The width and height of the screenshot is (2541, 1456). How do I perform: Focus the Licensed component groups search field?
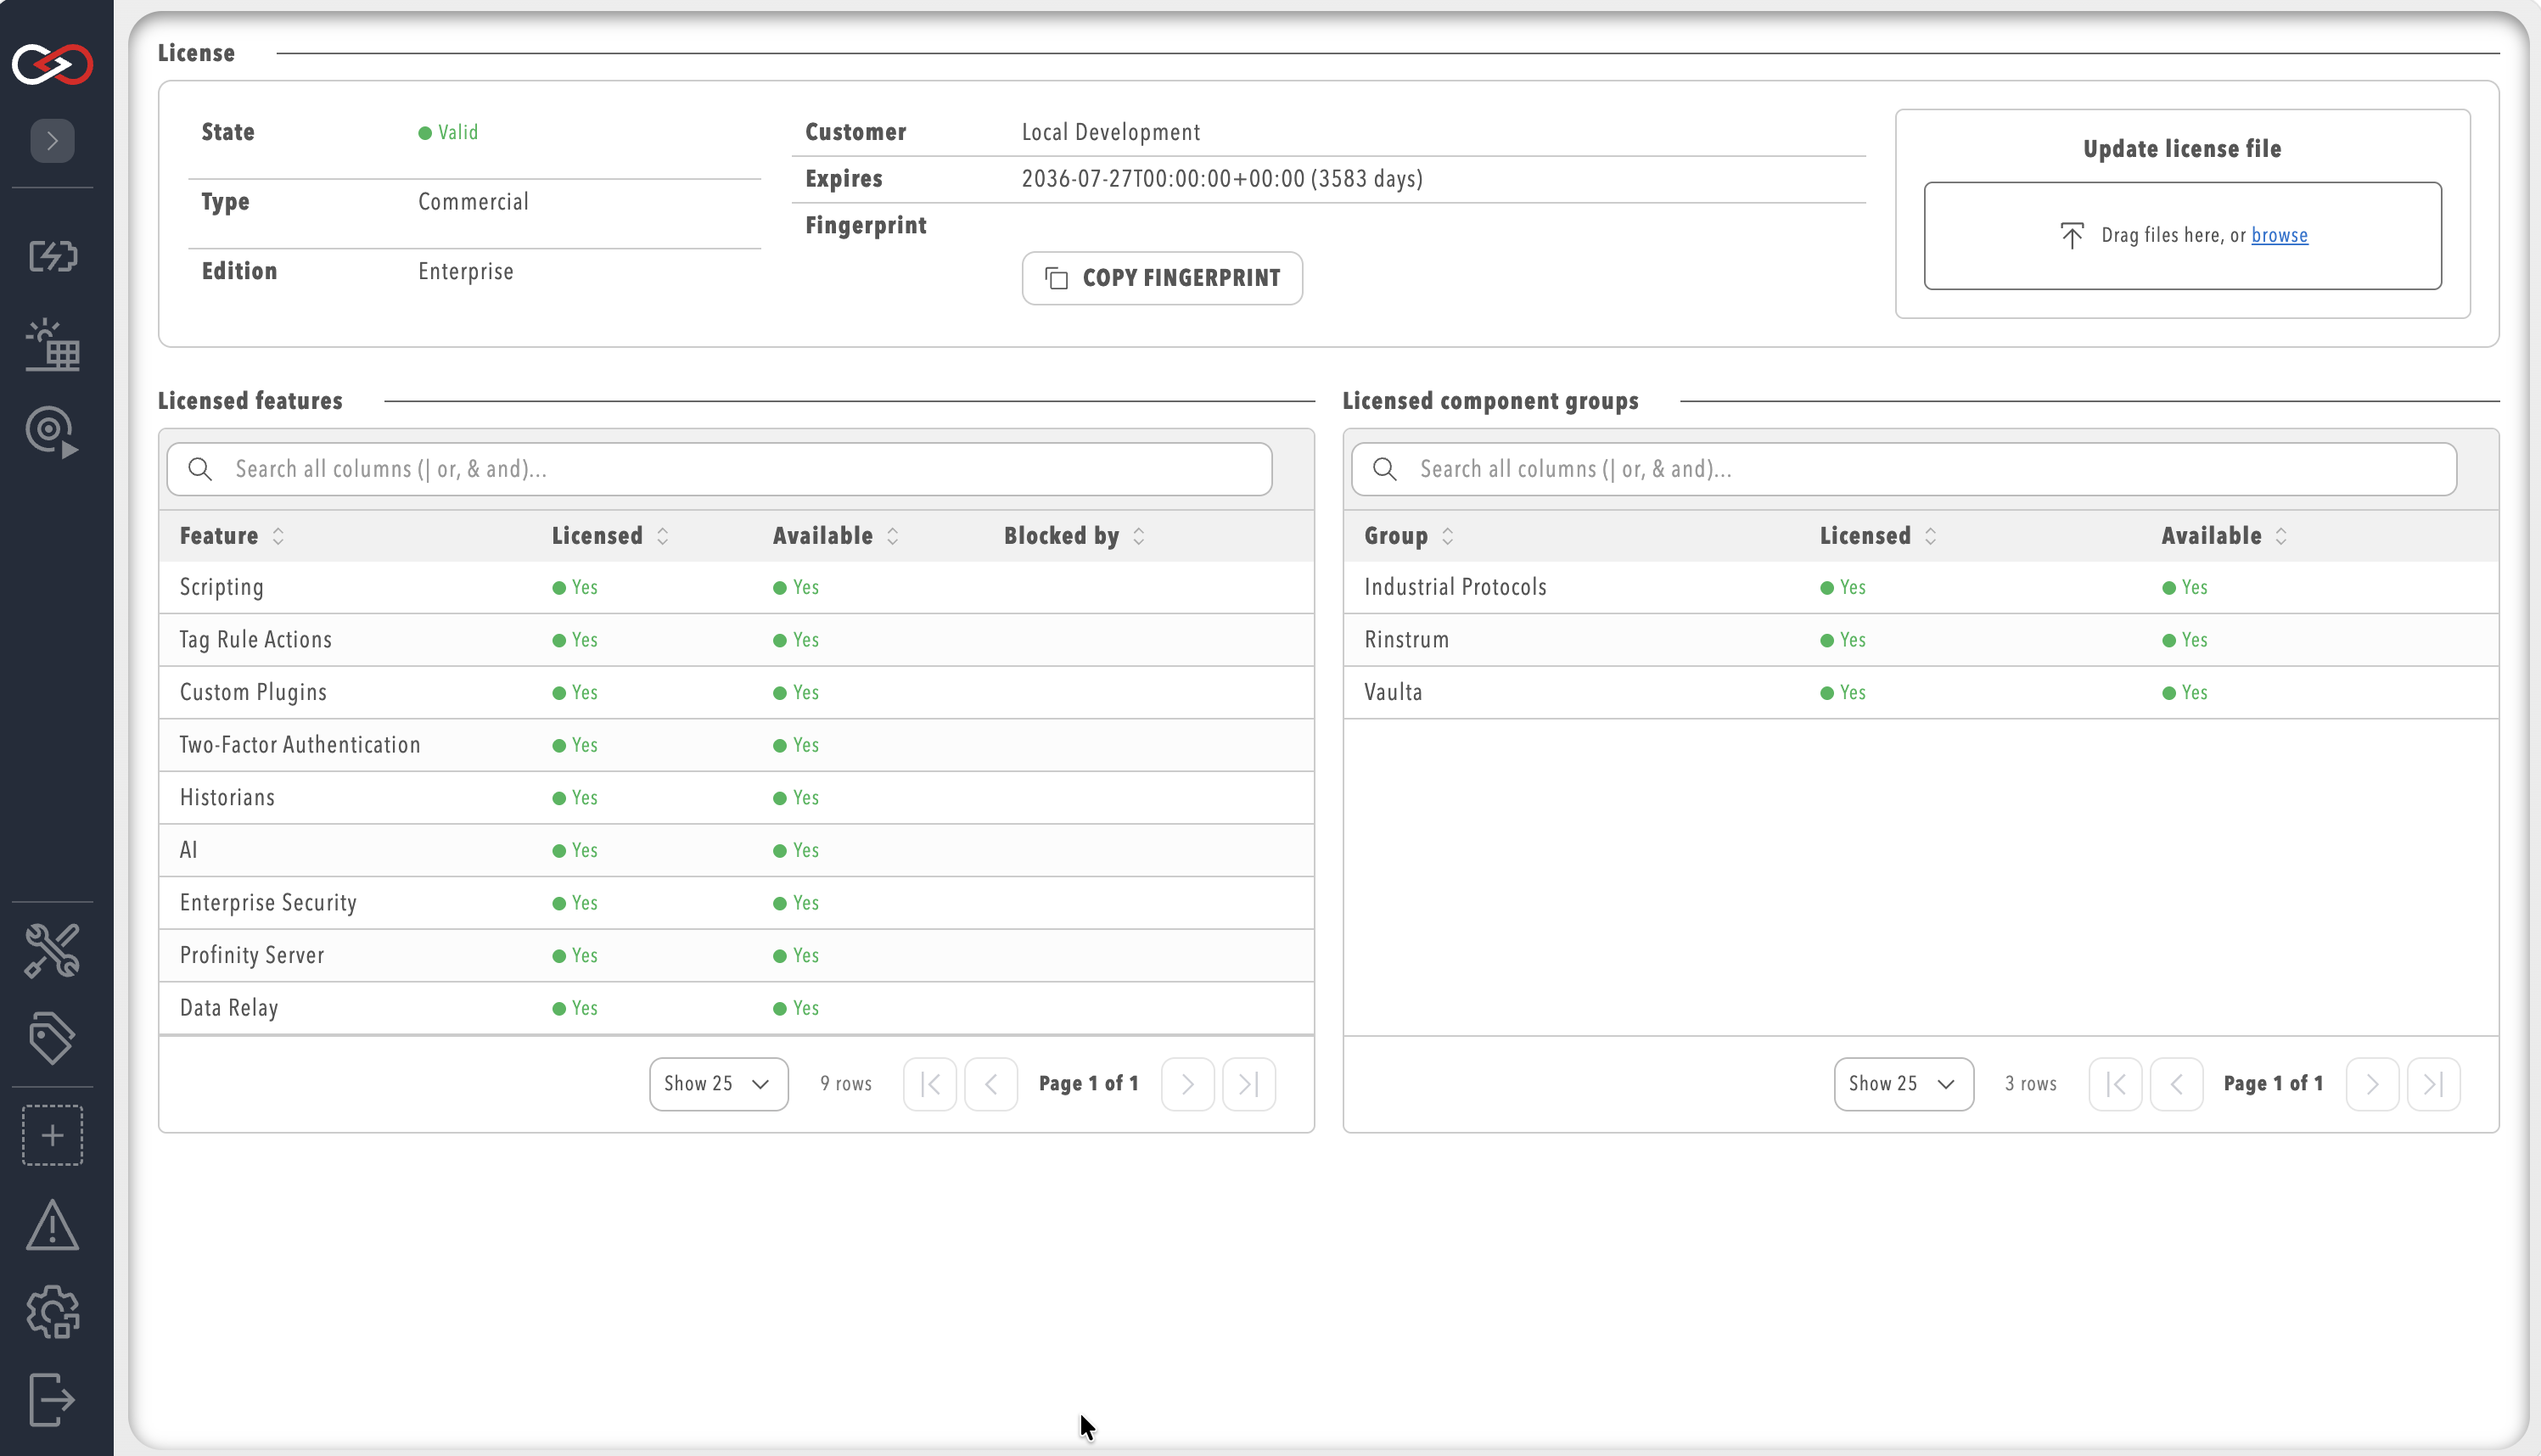coord(1904,469)
